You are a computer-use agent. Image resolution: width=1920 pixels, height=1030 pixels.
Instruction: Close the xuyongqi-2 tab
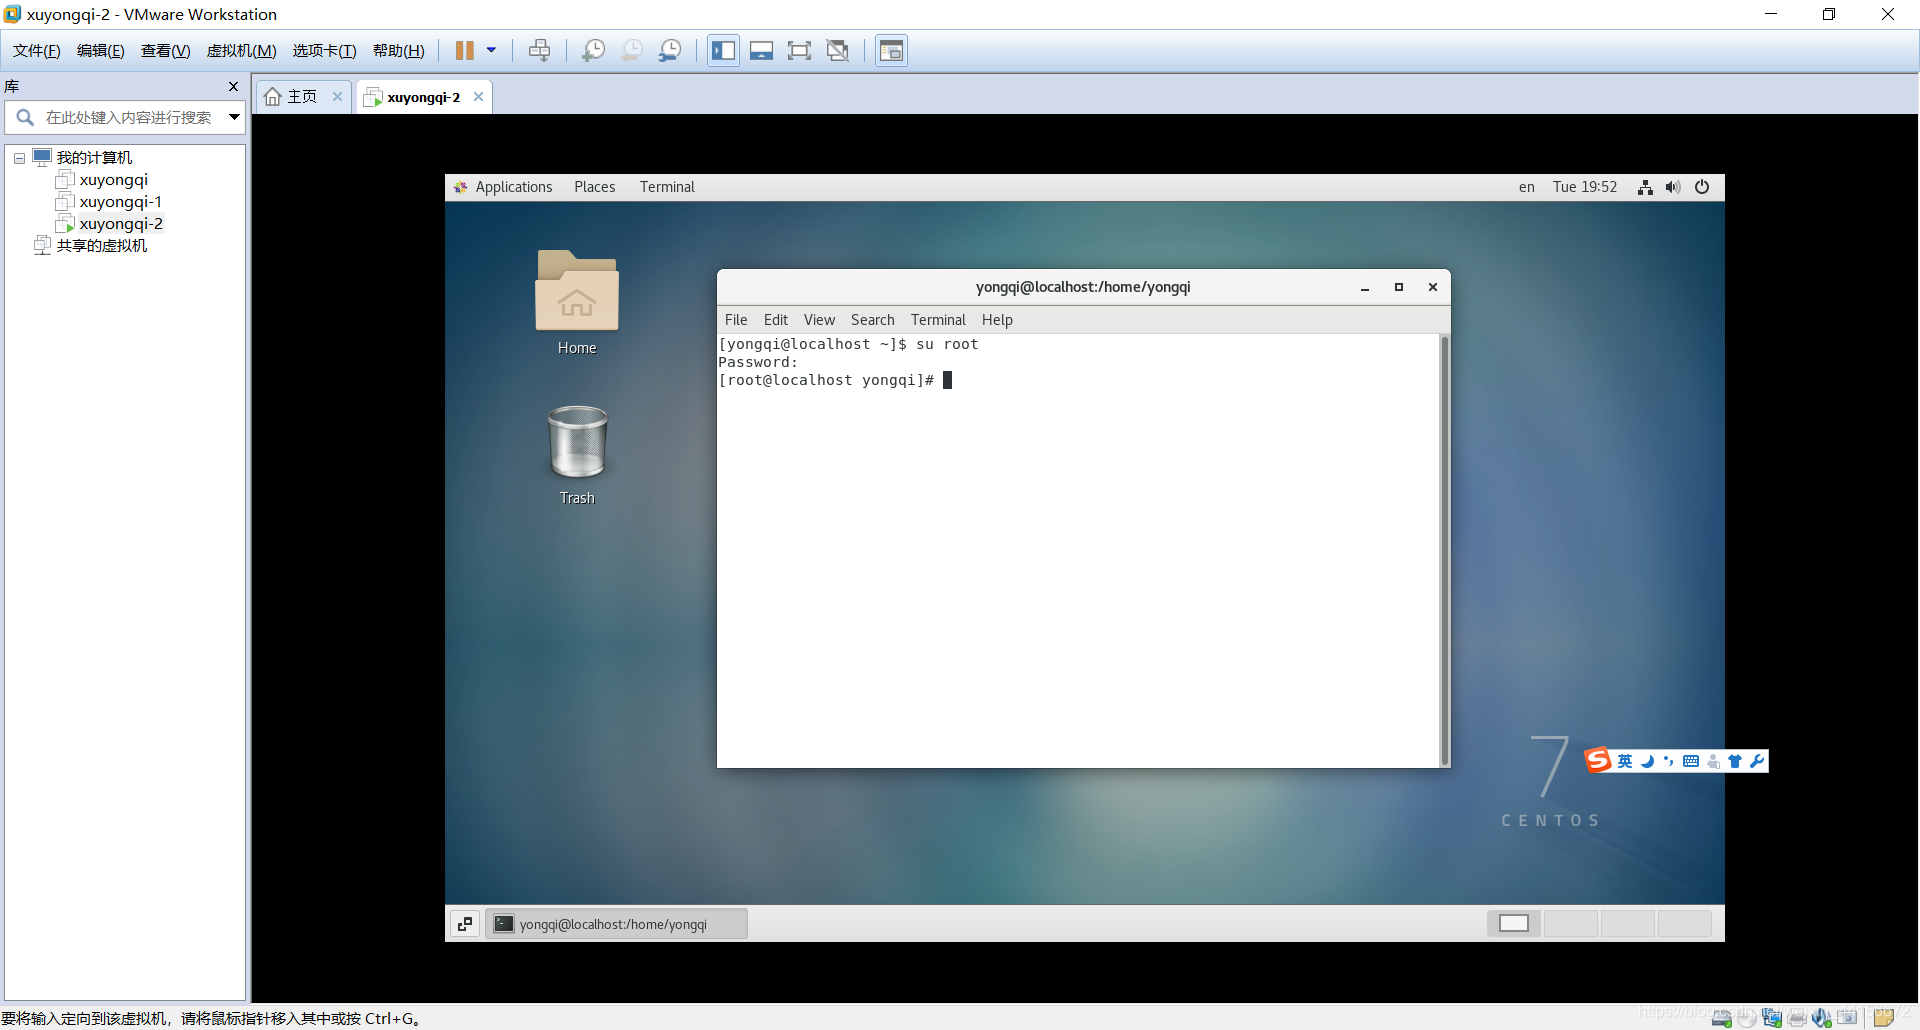[479, 97]
